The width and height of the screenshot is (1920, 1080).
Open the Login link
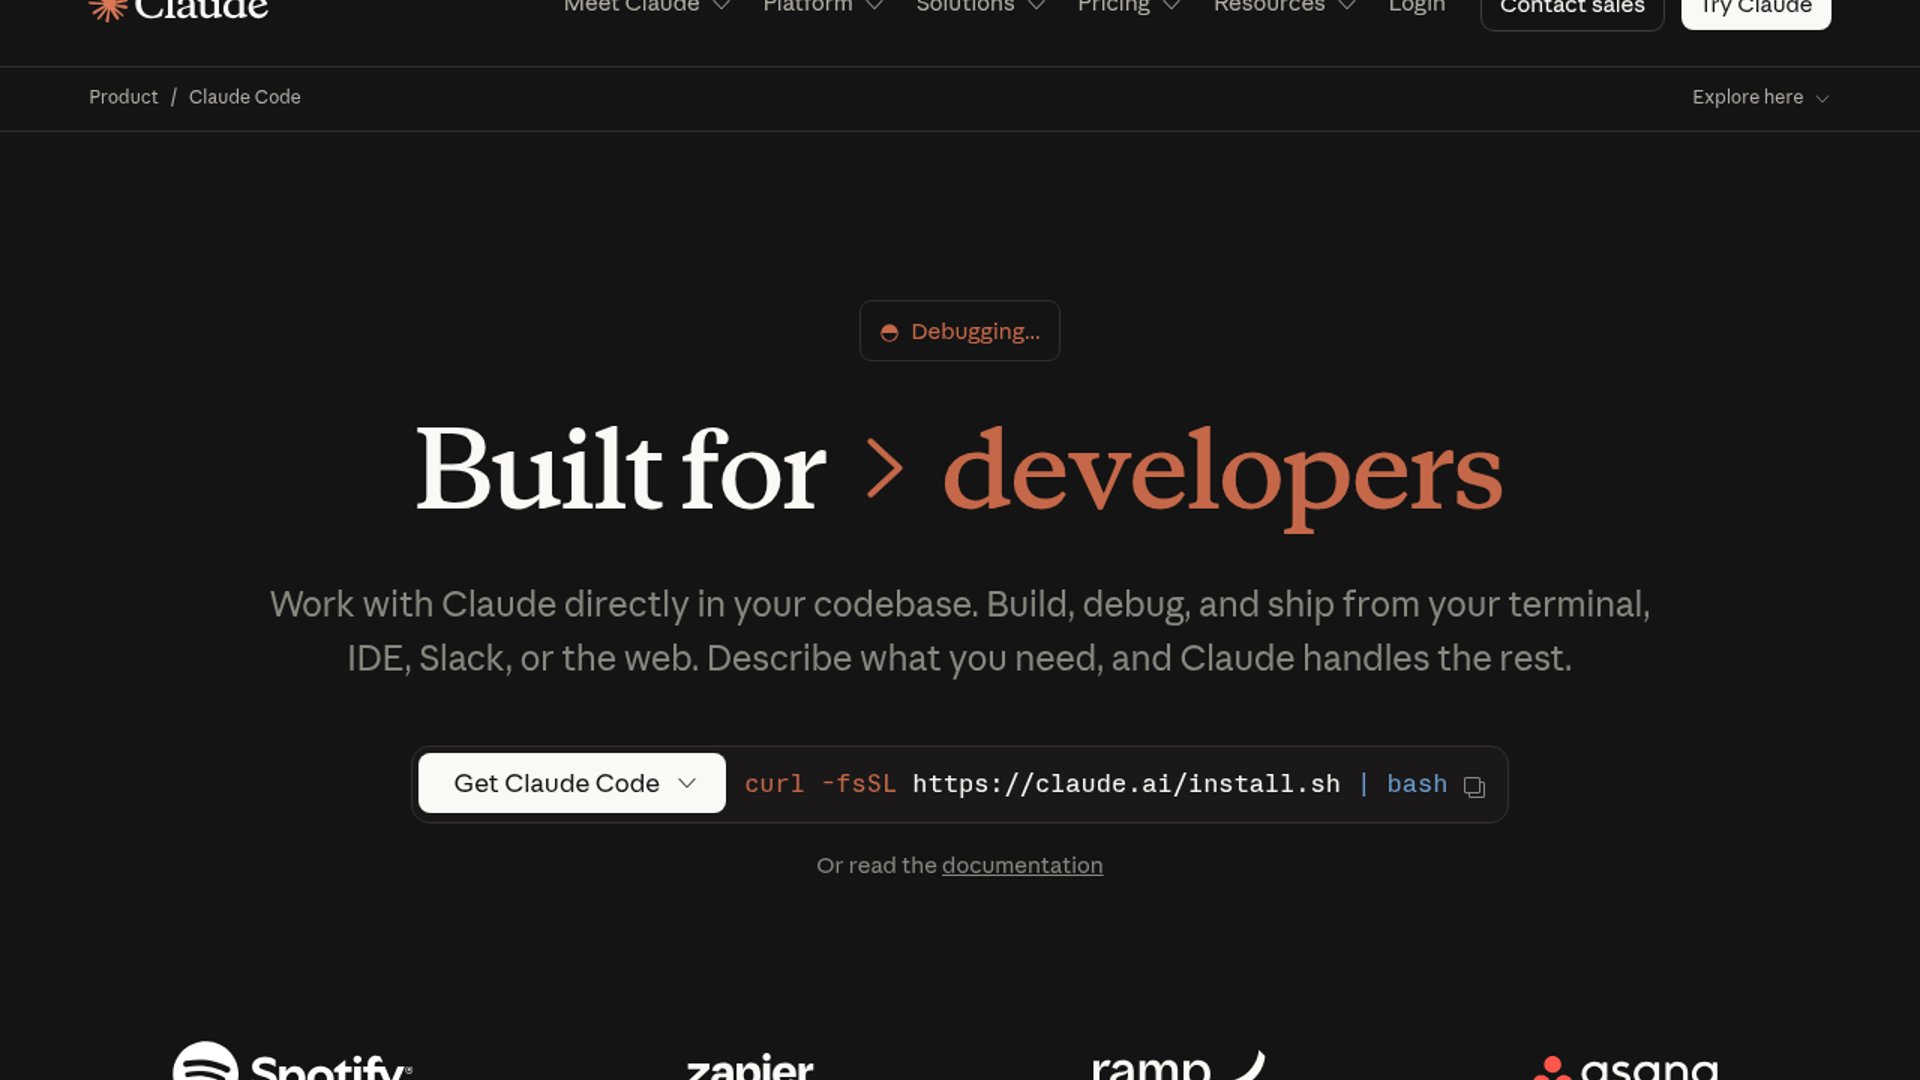(x=1417, y=6)
